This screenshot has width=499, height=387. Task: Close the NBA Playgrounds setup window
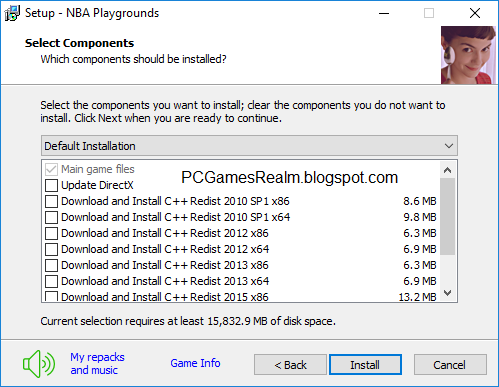[475, 13]
